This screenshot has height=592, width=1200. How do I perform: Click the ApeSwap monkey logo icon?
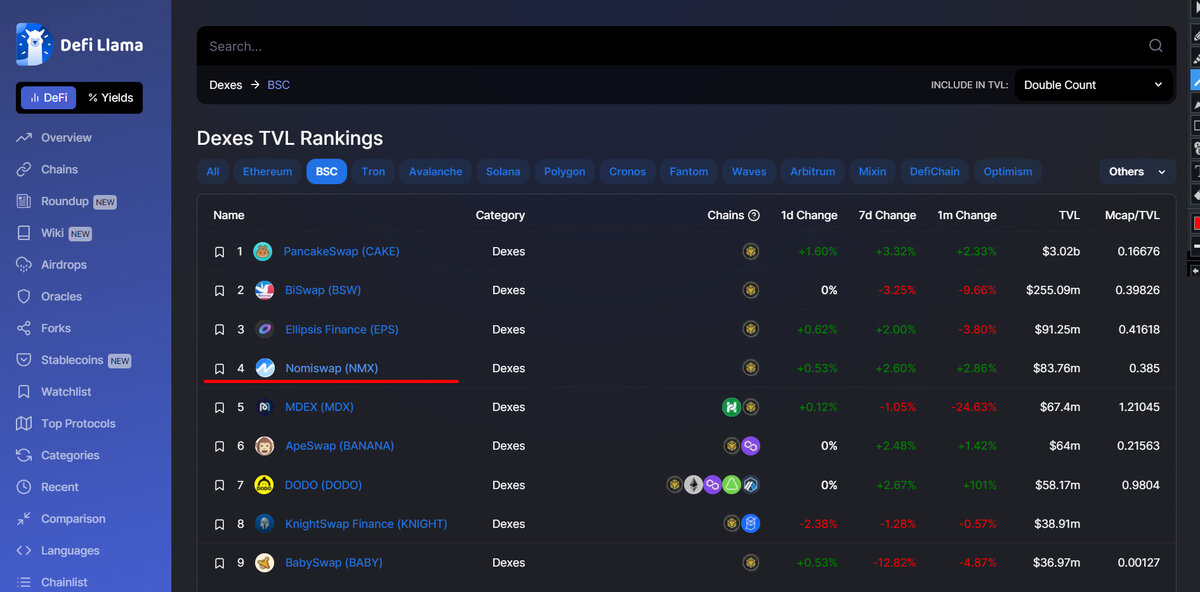point(264,446)
